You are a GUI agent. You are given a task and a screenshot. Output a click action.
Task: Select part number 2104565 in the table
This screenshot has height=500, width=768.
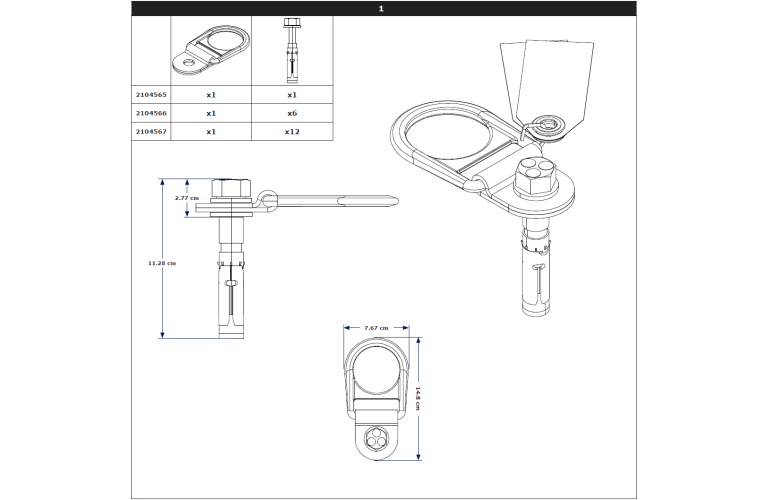pyautogui.click(x=151, y=95)
